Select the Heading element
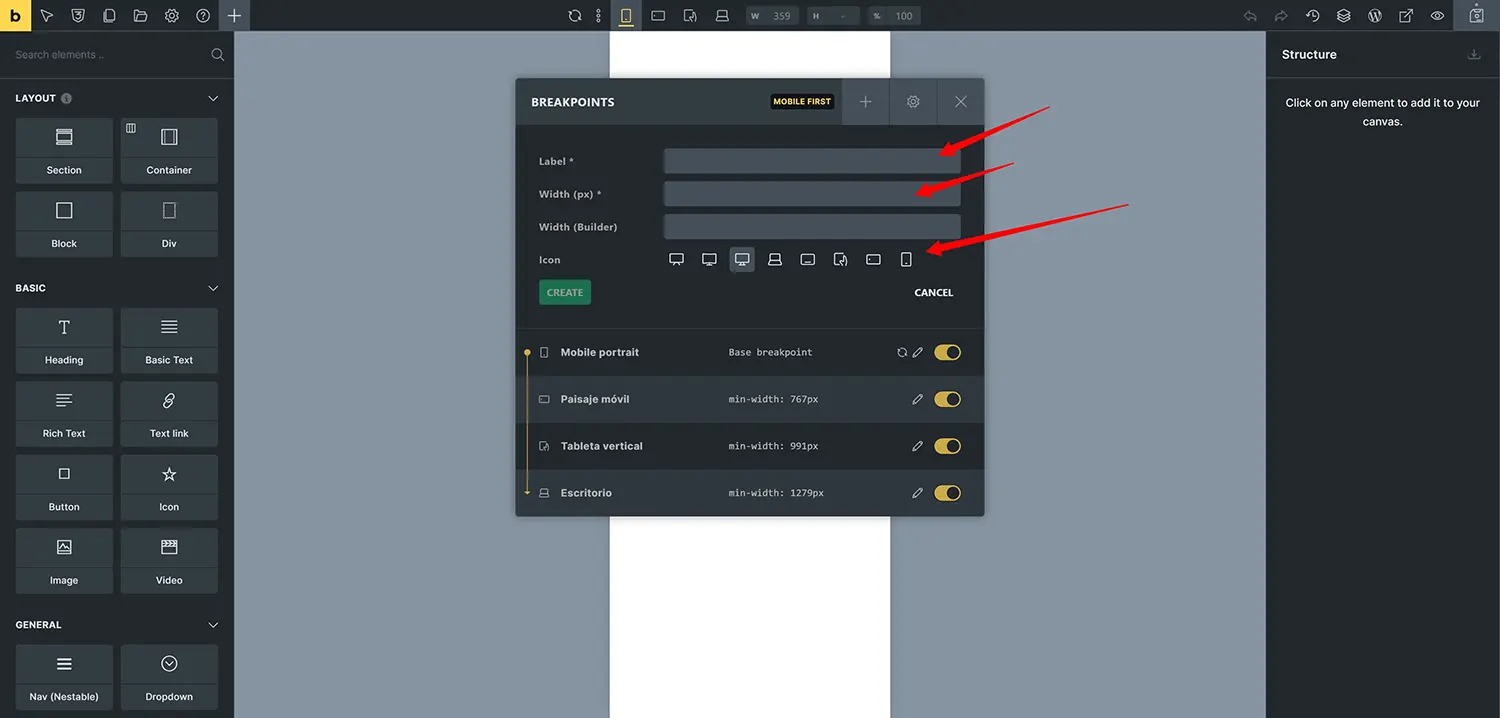Screen dimensions: 1500x718 pyautogui.click(x=64, y=341)
